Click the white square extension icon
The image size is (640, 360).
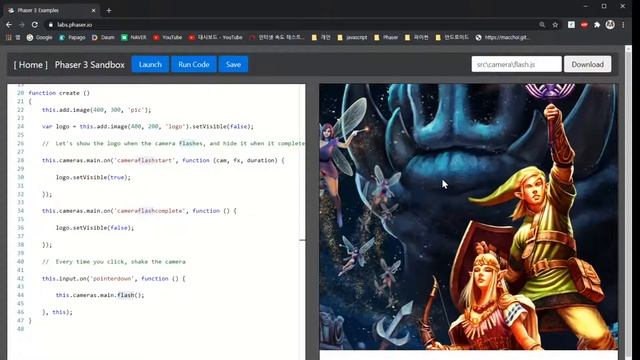571,25
